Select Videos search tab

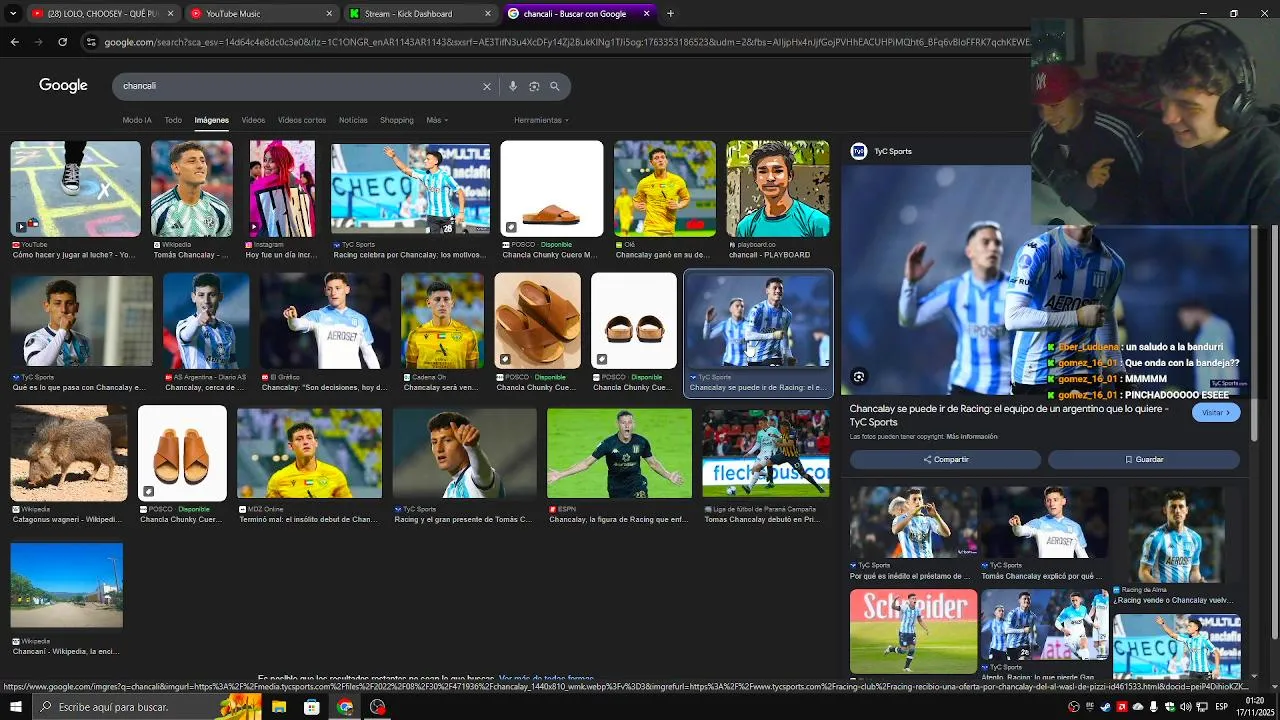(253, 120)
